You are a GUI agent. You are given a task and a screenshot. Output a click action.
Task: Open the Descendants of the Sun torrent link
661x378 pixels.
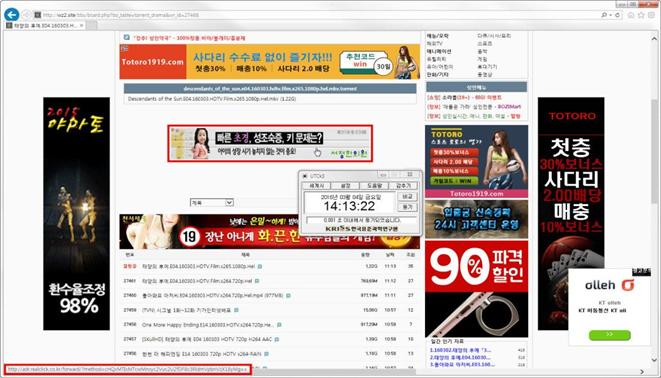point(270,88)
